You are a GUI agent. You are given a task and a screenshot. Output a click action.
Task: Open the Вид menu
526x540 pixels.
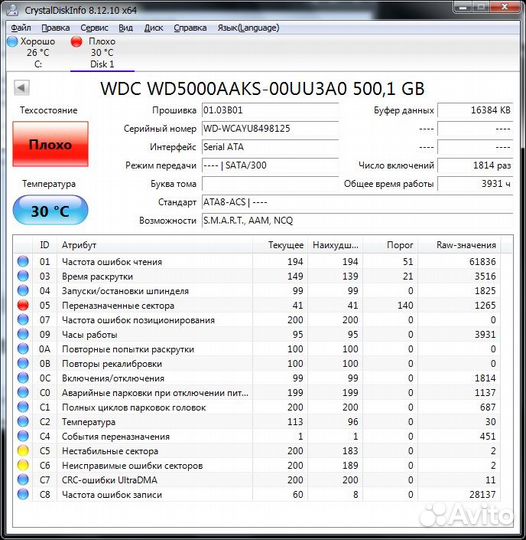126,28
